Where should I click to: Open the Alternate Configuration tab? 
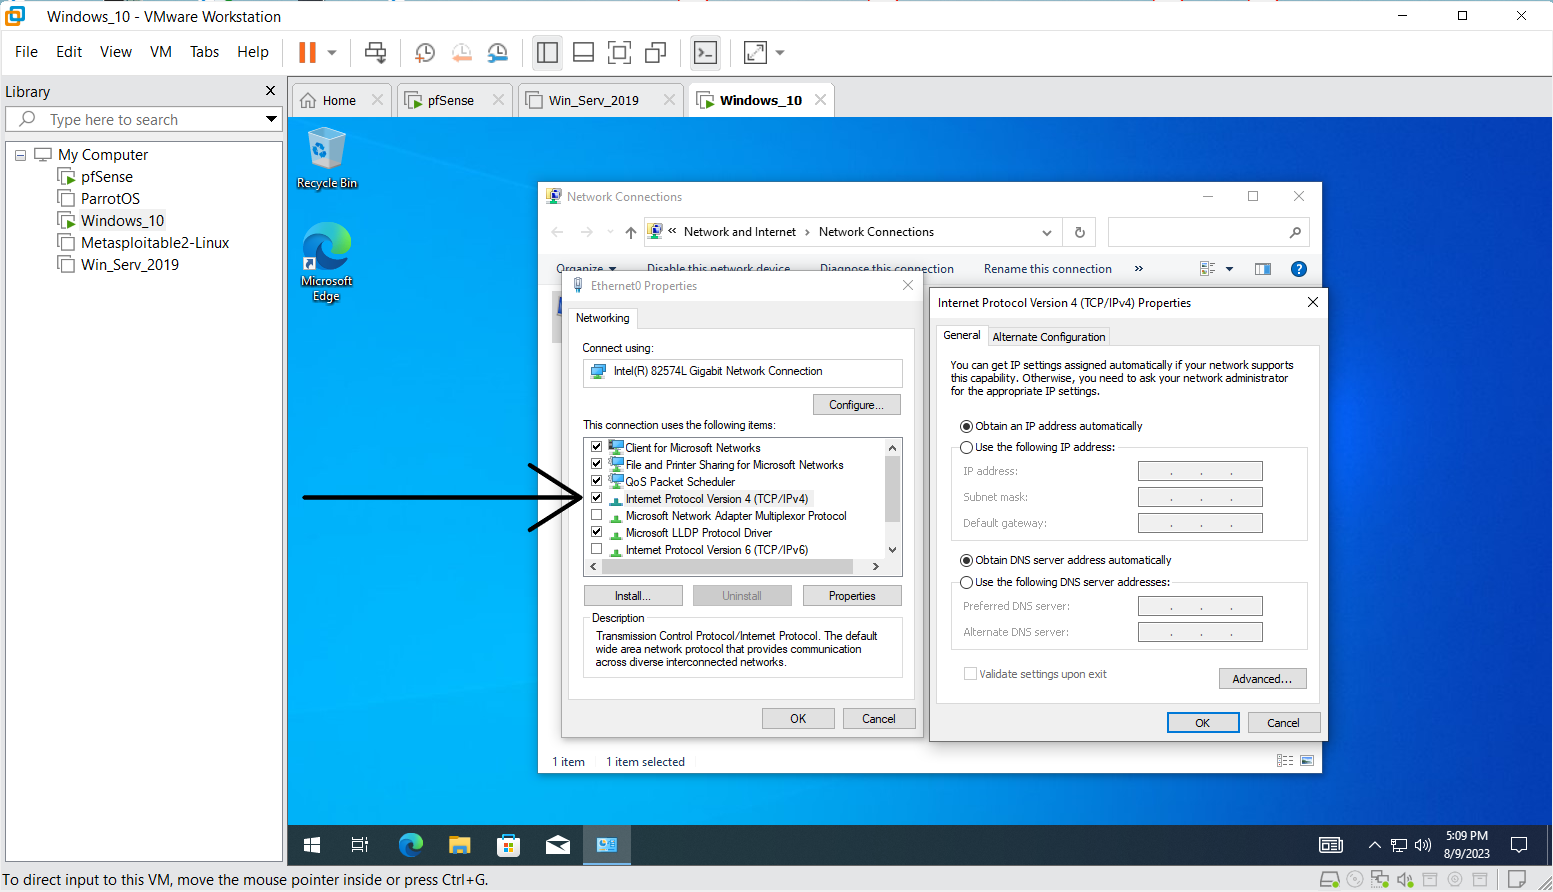1049,337
